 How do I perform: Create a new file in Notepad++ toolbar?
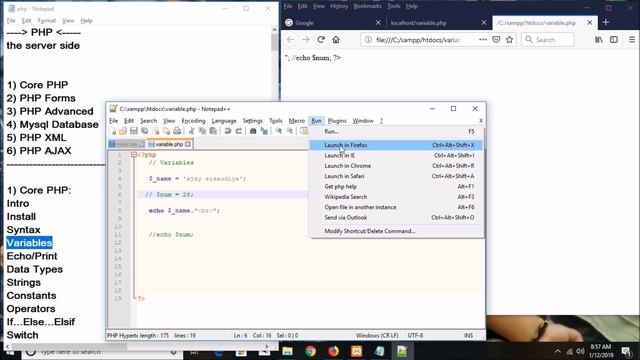(113, 131)
